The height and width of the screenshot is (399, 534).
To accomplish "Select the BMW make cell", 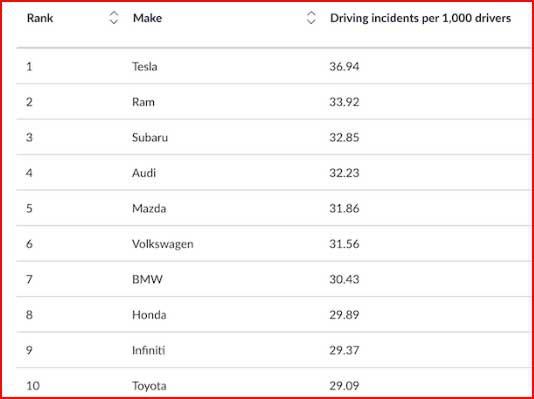I will (147, 280).
